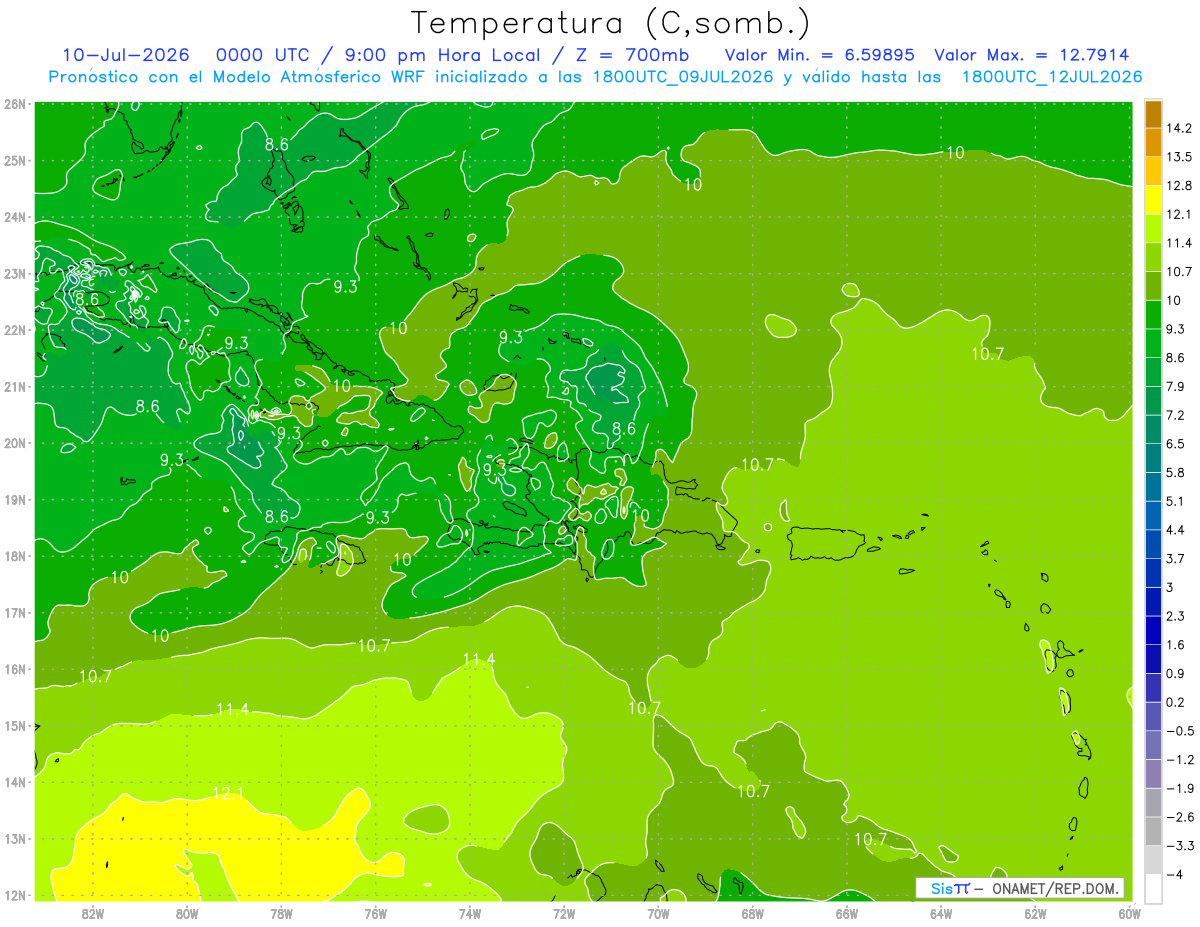Click the 76W longitude axis label
The height and width of the screenshot is (927, 1200).
click(375, 913)
